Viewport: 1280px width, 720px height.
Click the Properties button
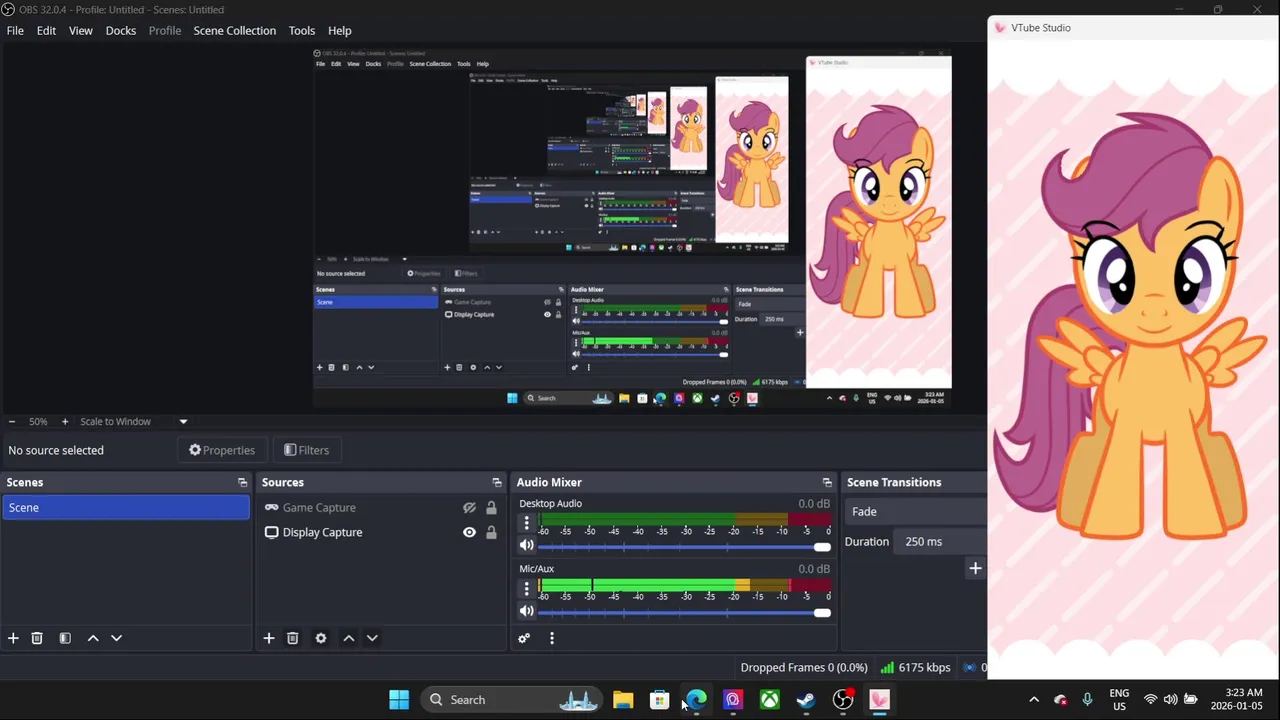(x=222, y=450)
